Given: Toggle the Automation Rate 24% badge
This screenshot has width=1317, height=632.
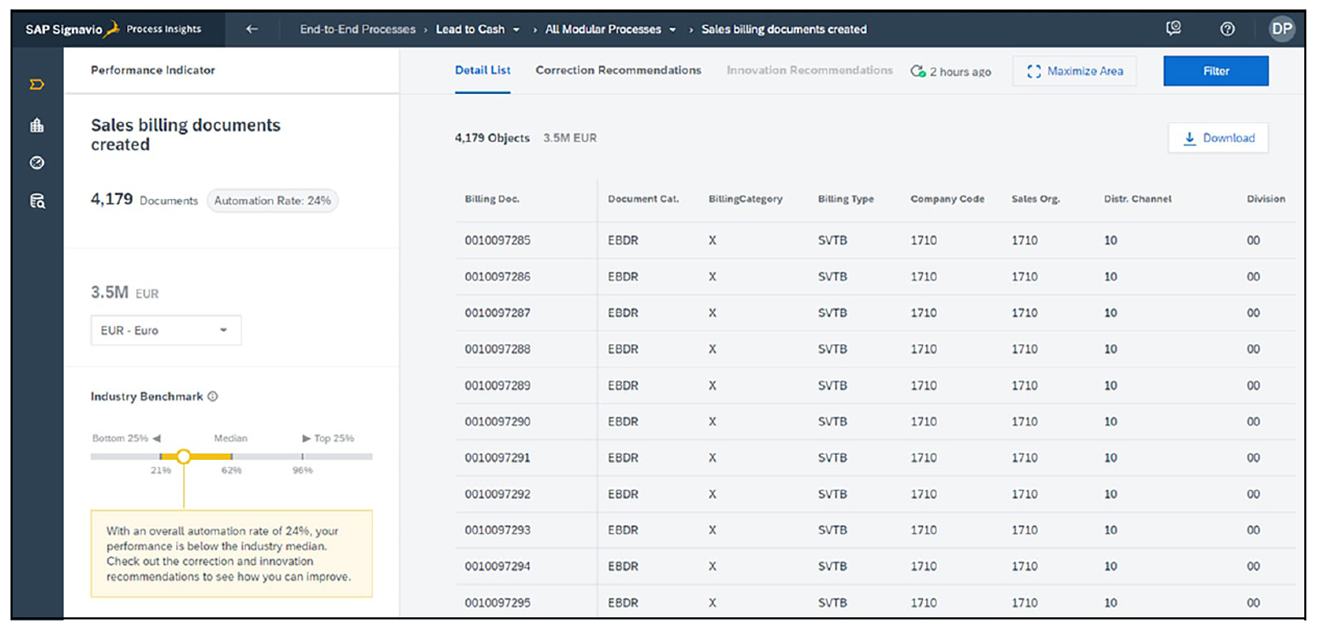Looking at the screenshot, I should coord(273,200).
